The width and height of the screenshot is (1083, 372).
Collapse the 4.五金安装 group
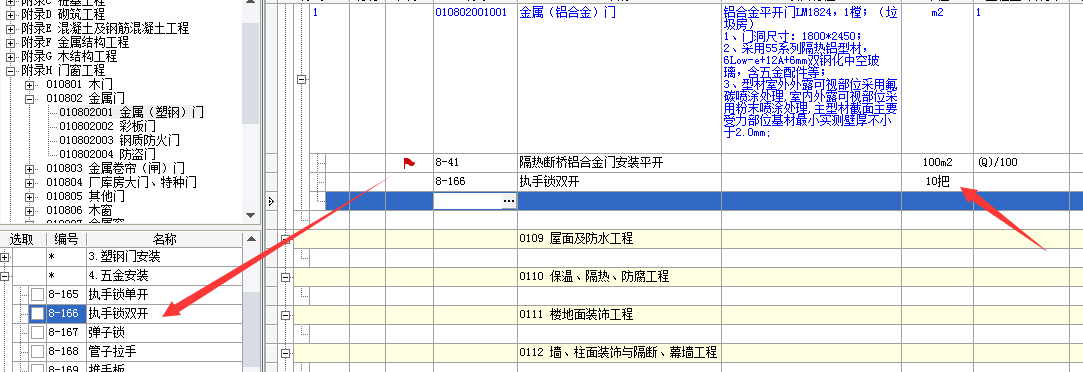click(6, 275)
